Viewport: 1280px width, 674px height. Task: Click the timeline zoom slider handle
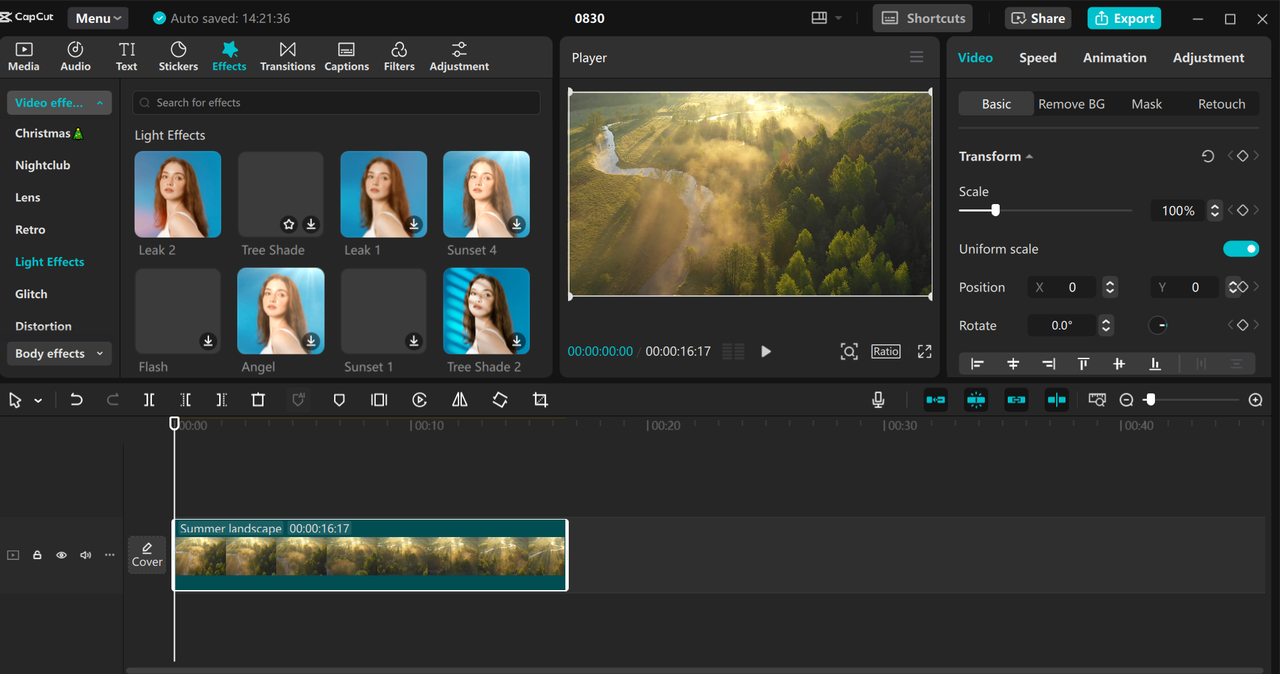tap(1150, 400)
